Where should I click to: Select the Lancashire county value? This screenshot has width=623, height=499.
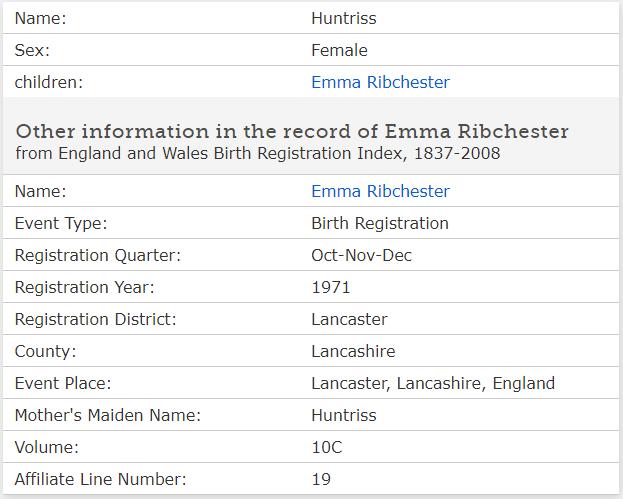pos(353,351)
